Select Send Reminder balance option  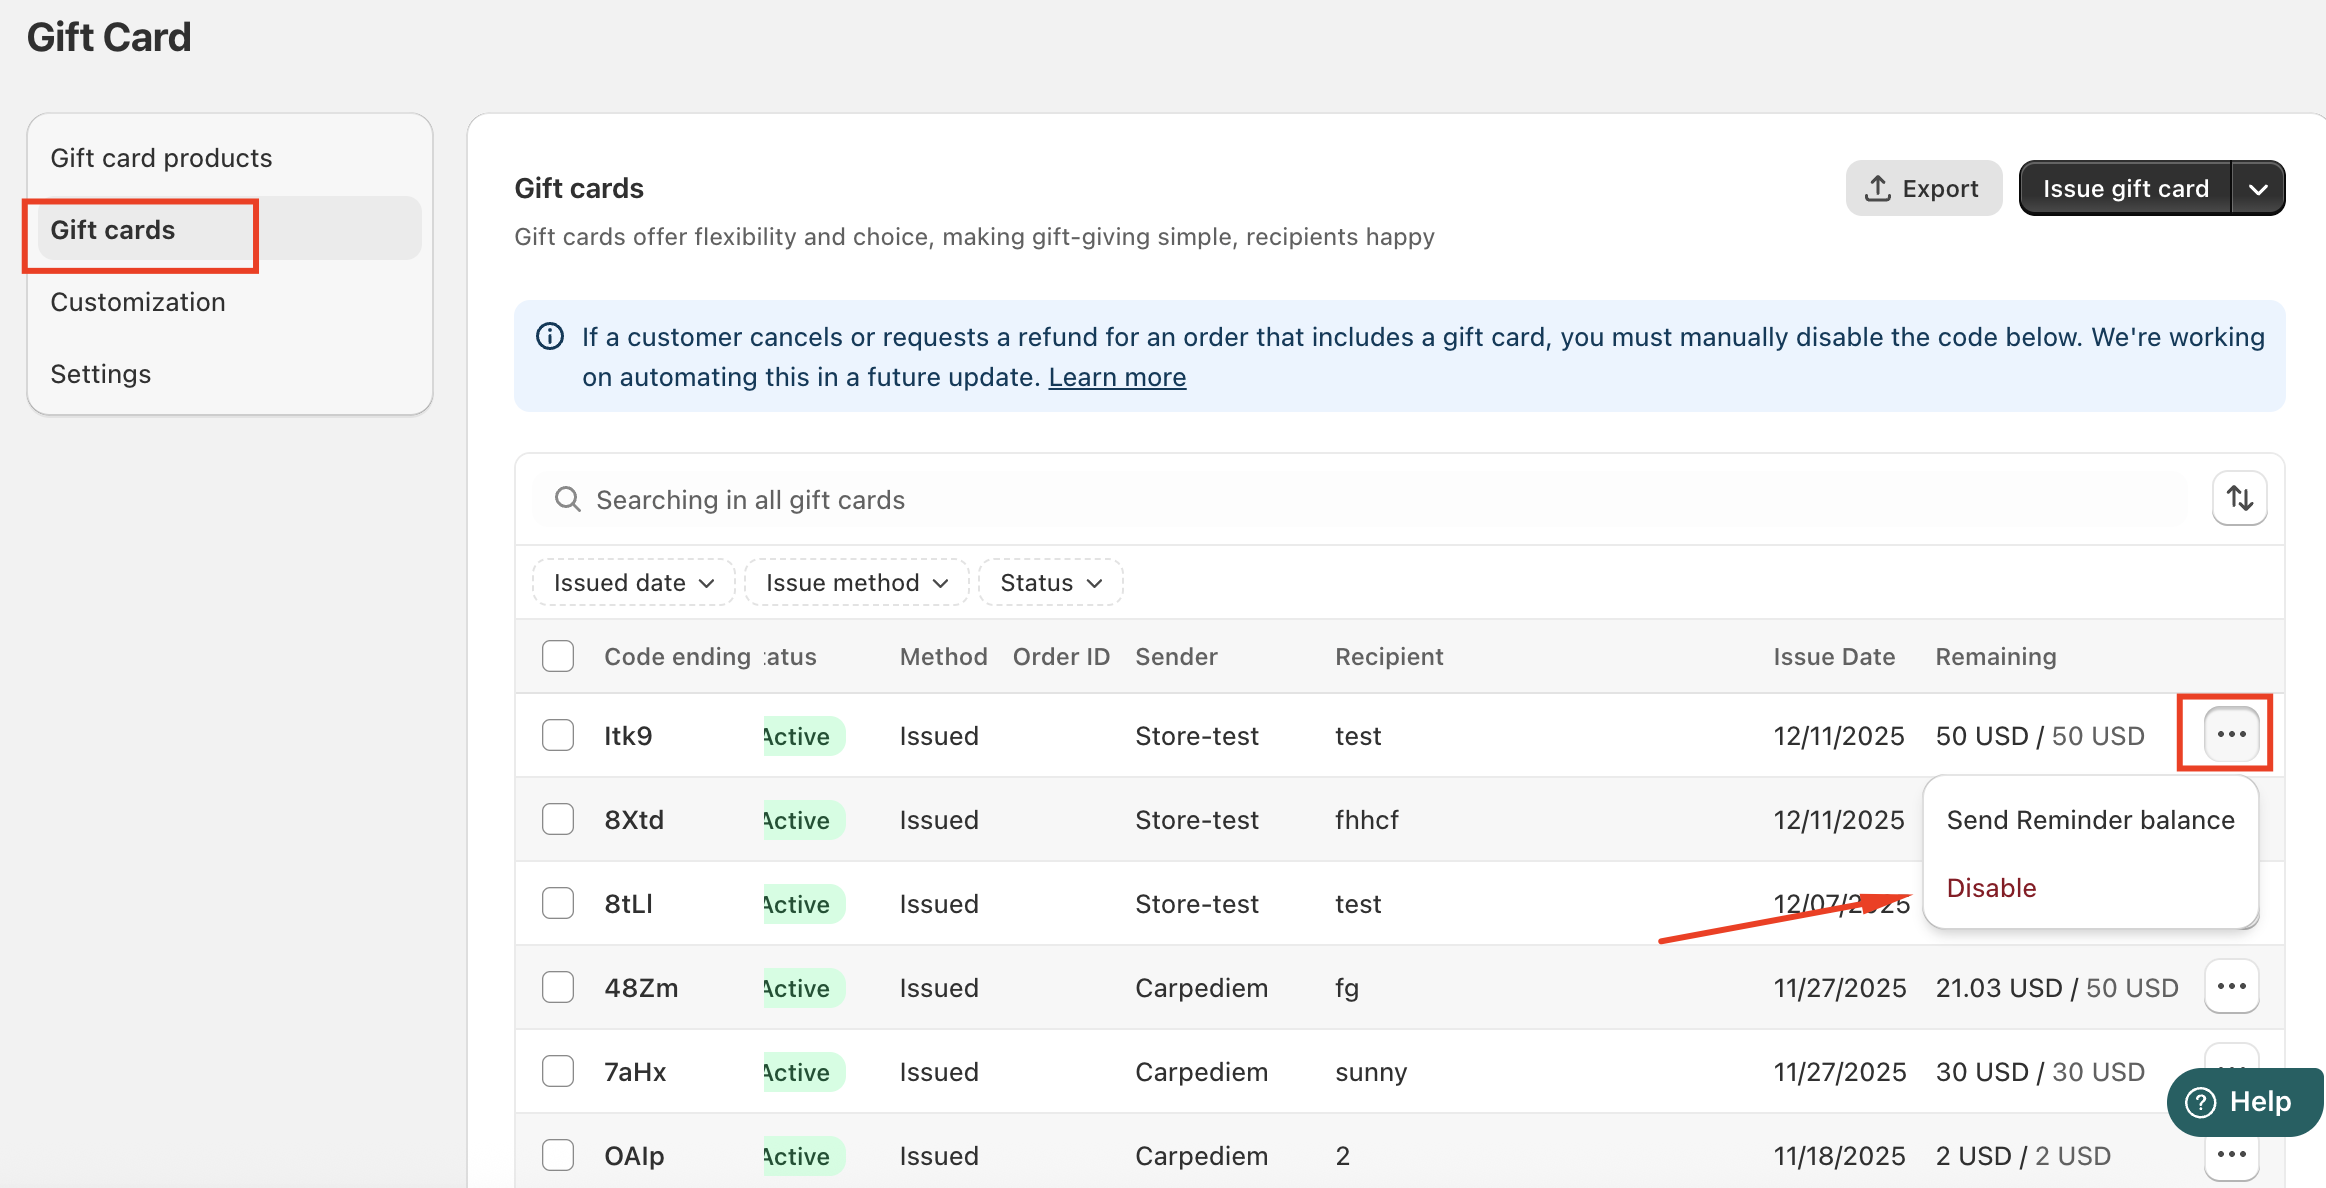coord(2090,820)
